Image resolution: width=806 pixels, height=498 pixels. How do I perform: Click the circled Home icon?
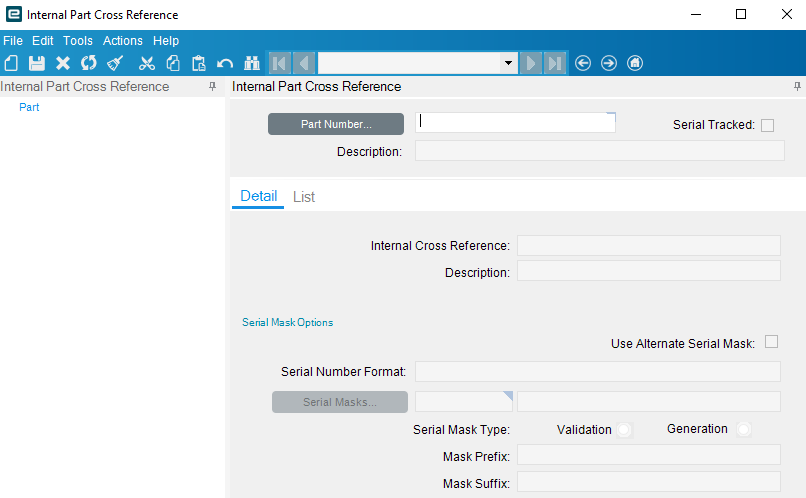point(635,63)
